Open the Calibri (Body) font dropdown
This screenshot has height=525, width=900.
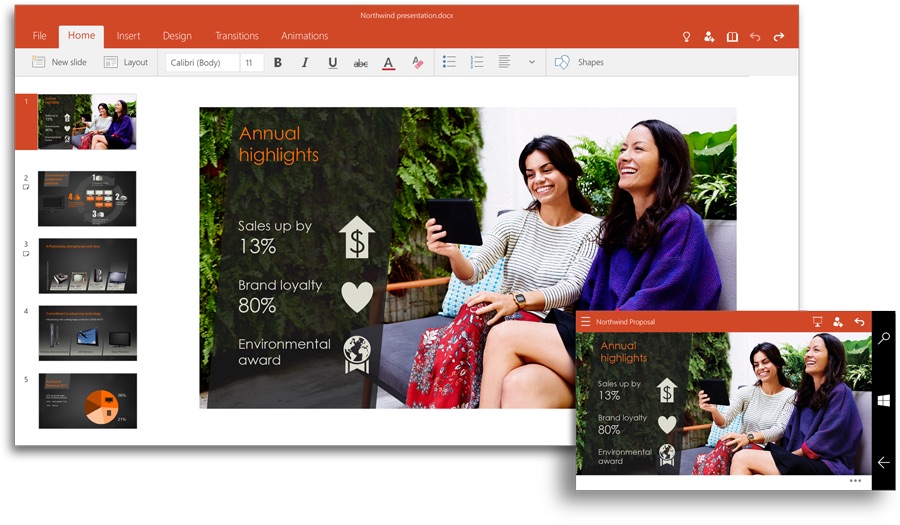(x=202, y=62)
